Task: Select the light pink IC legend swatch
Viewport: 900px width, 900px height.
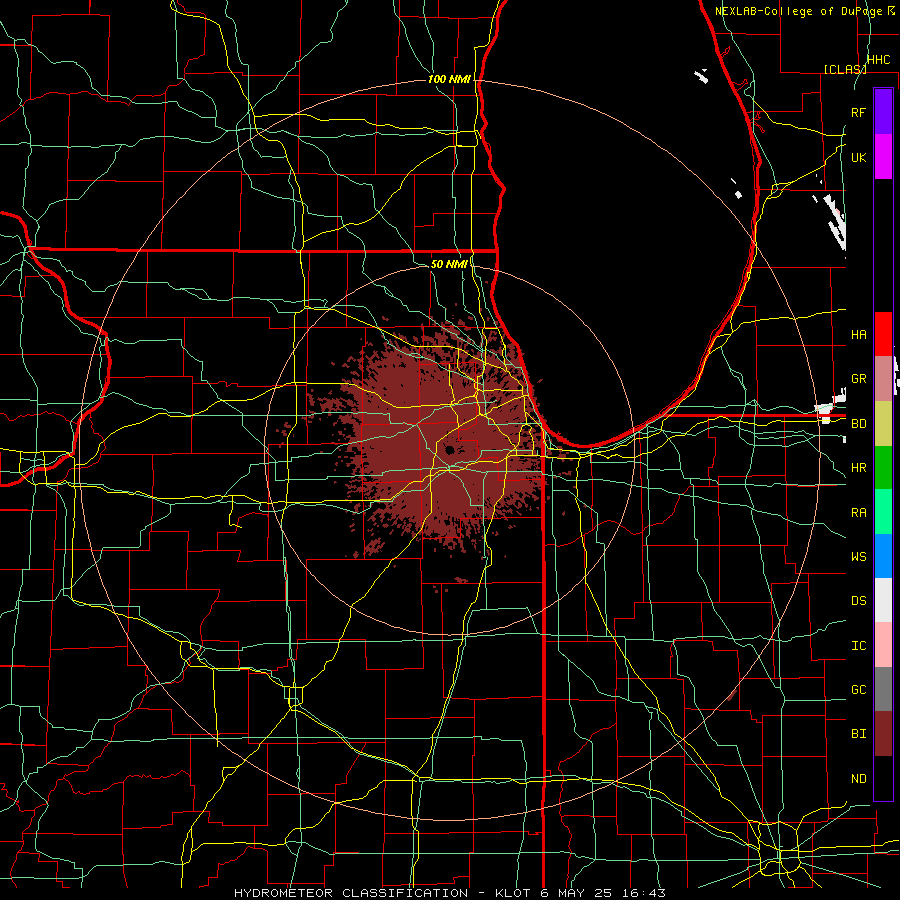Action: (x=883, y=645)
